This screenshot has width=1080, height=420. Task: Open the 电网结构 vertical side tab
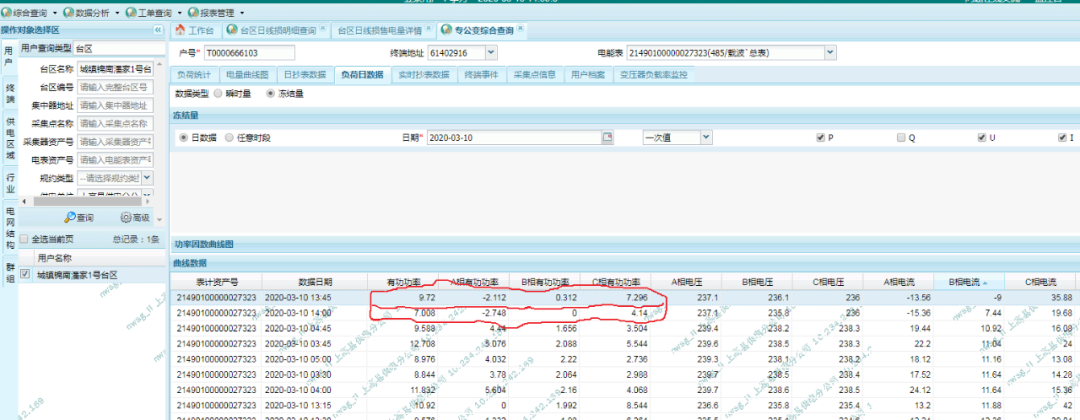tap(9, 228)
